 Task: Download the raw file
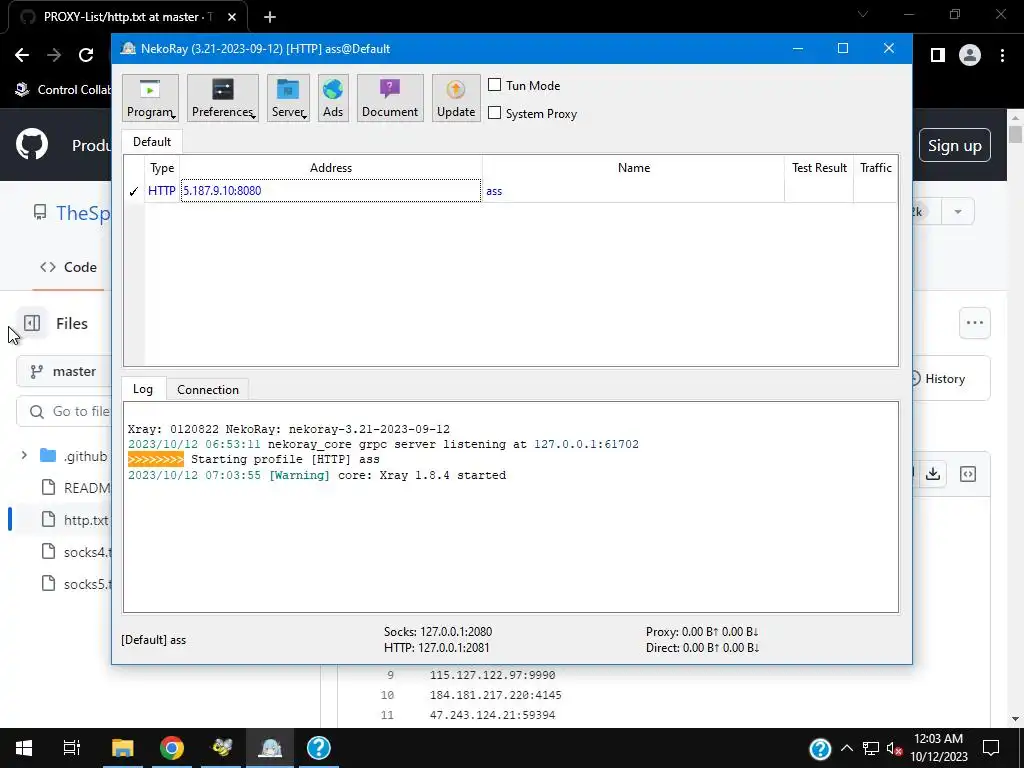(933, 473)
